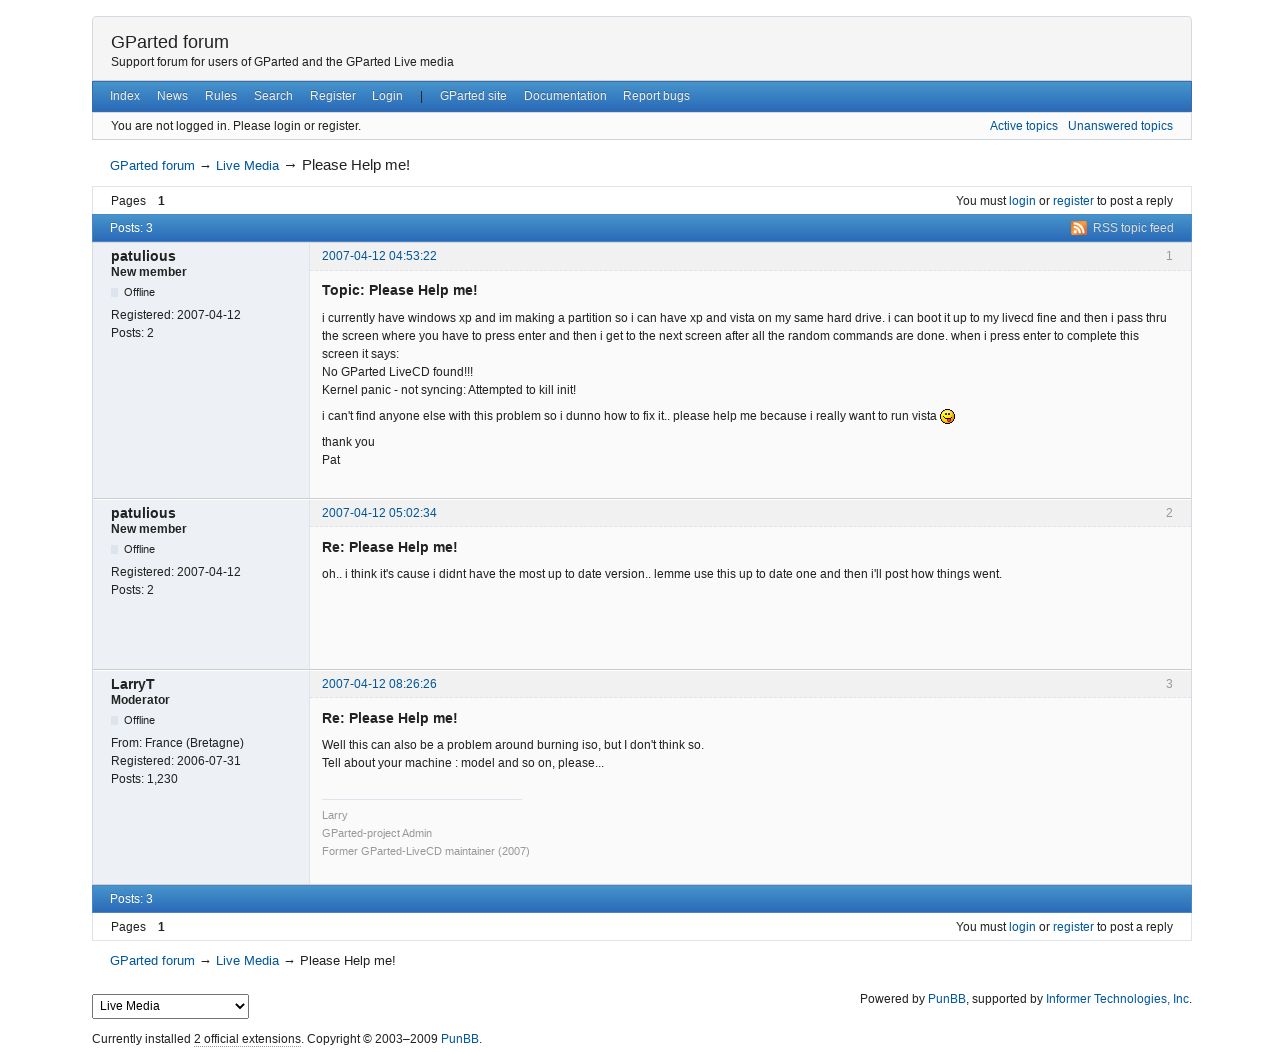Click the winking smiley emoticon in first post
The height and width of the screenshot is (1053, 1284).
click(947, 416)
